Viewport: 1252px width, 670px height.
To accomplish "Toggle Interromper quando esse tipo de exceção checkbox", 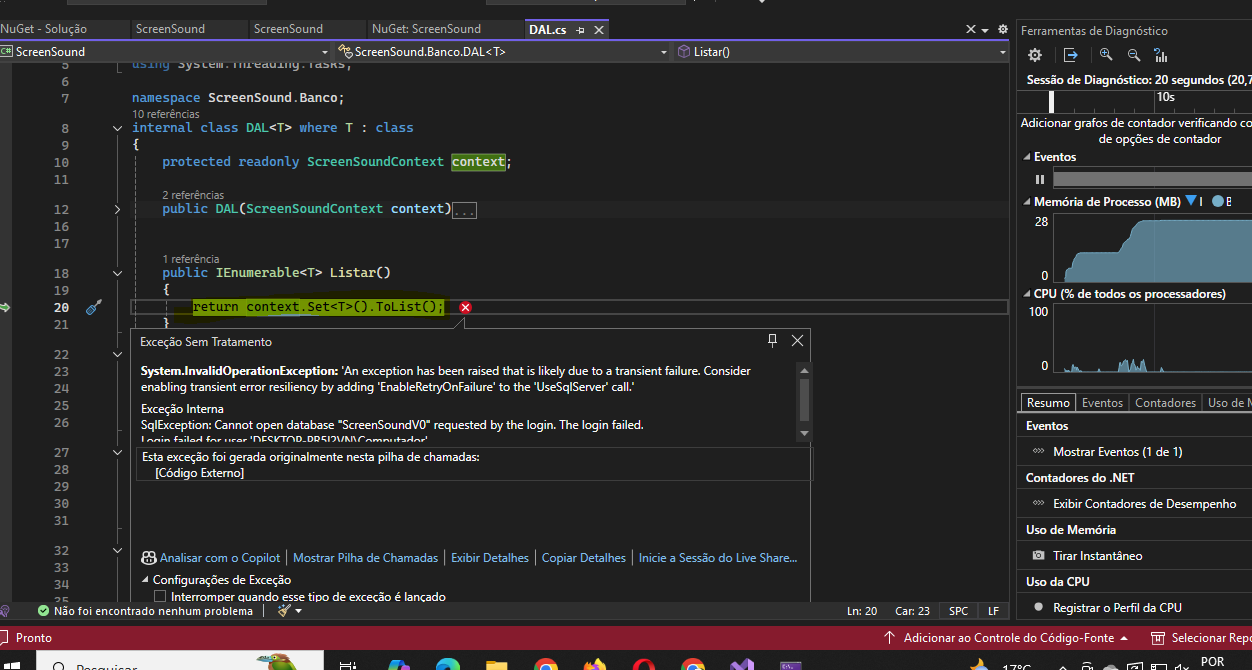I will [160, 597].
